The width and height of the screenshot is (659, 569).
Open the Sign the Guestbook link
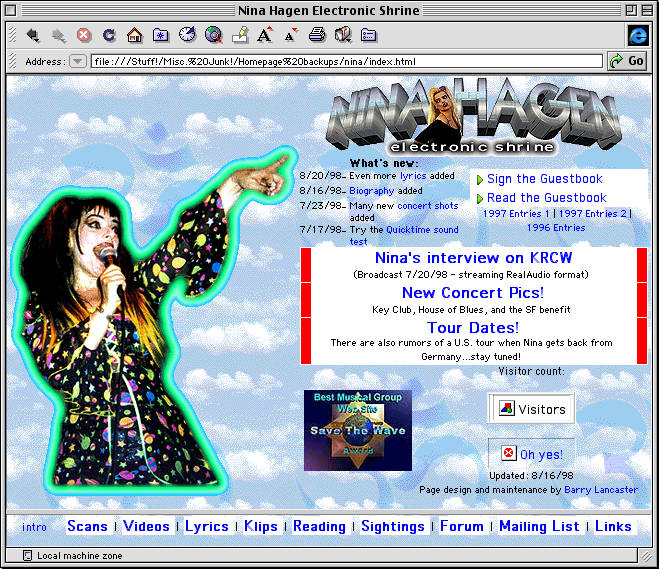pos(544,179)
